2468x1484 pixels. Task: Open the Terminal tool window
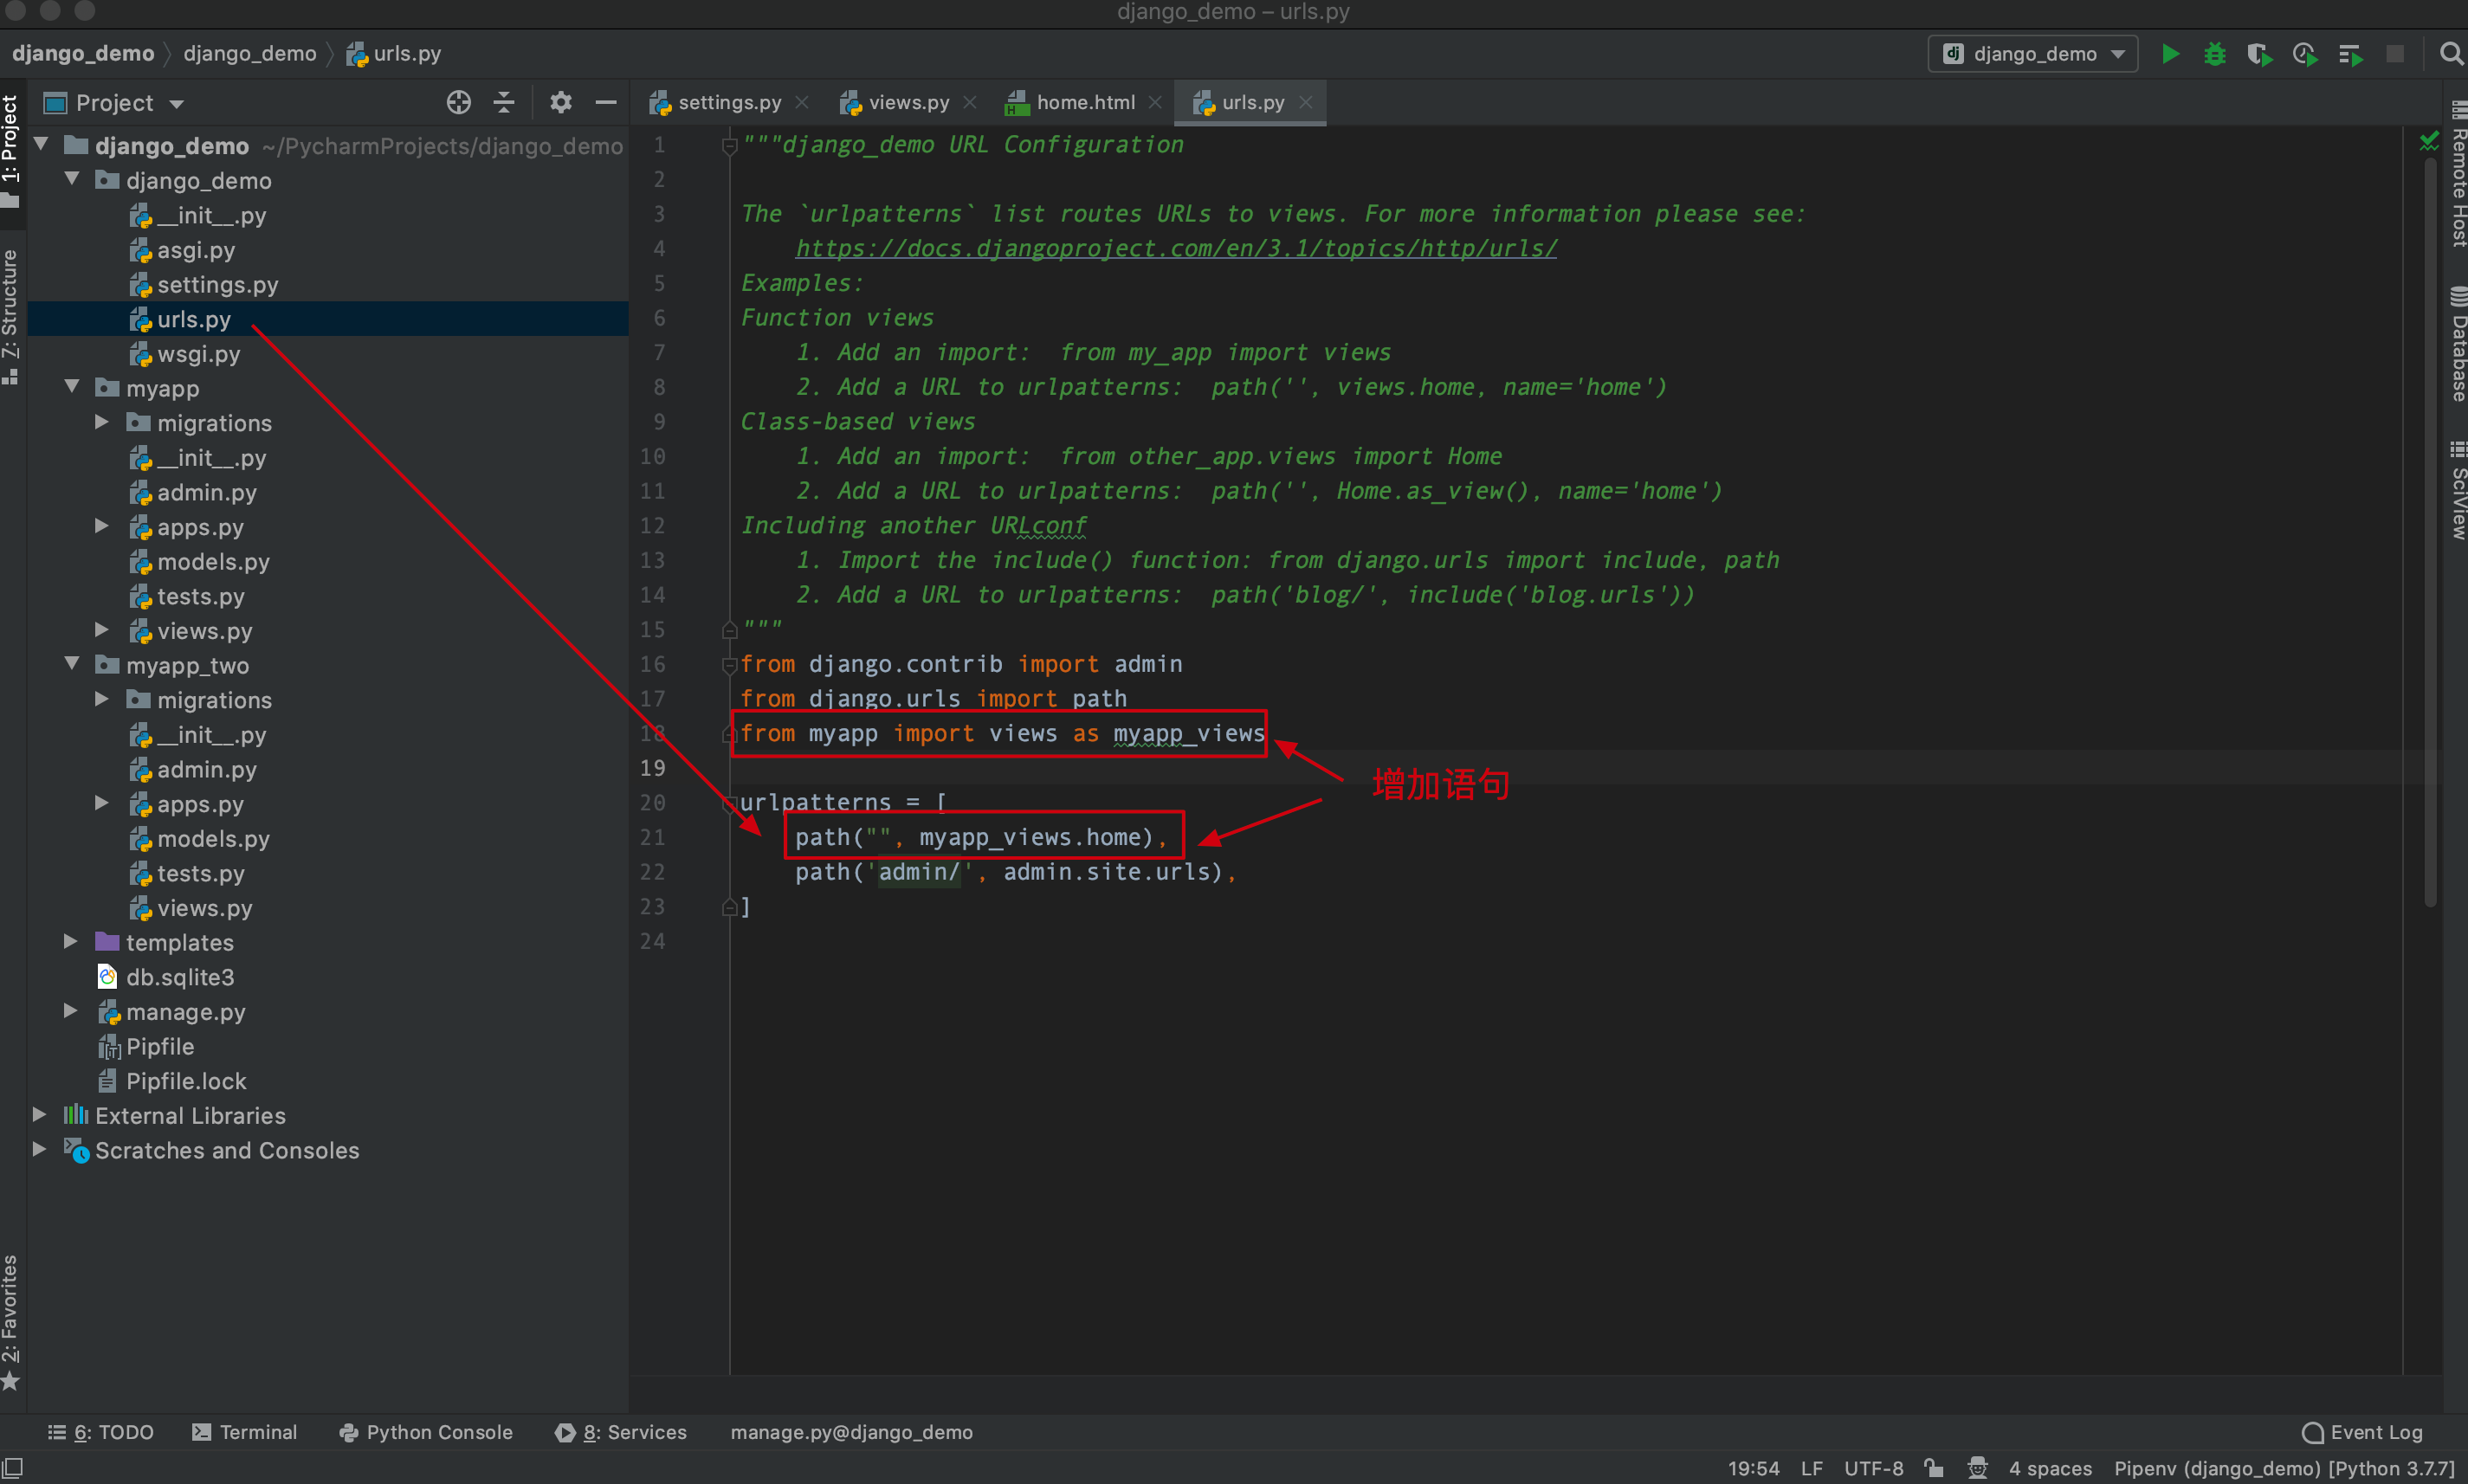(244, 1432)
